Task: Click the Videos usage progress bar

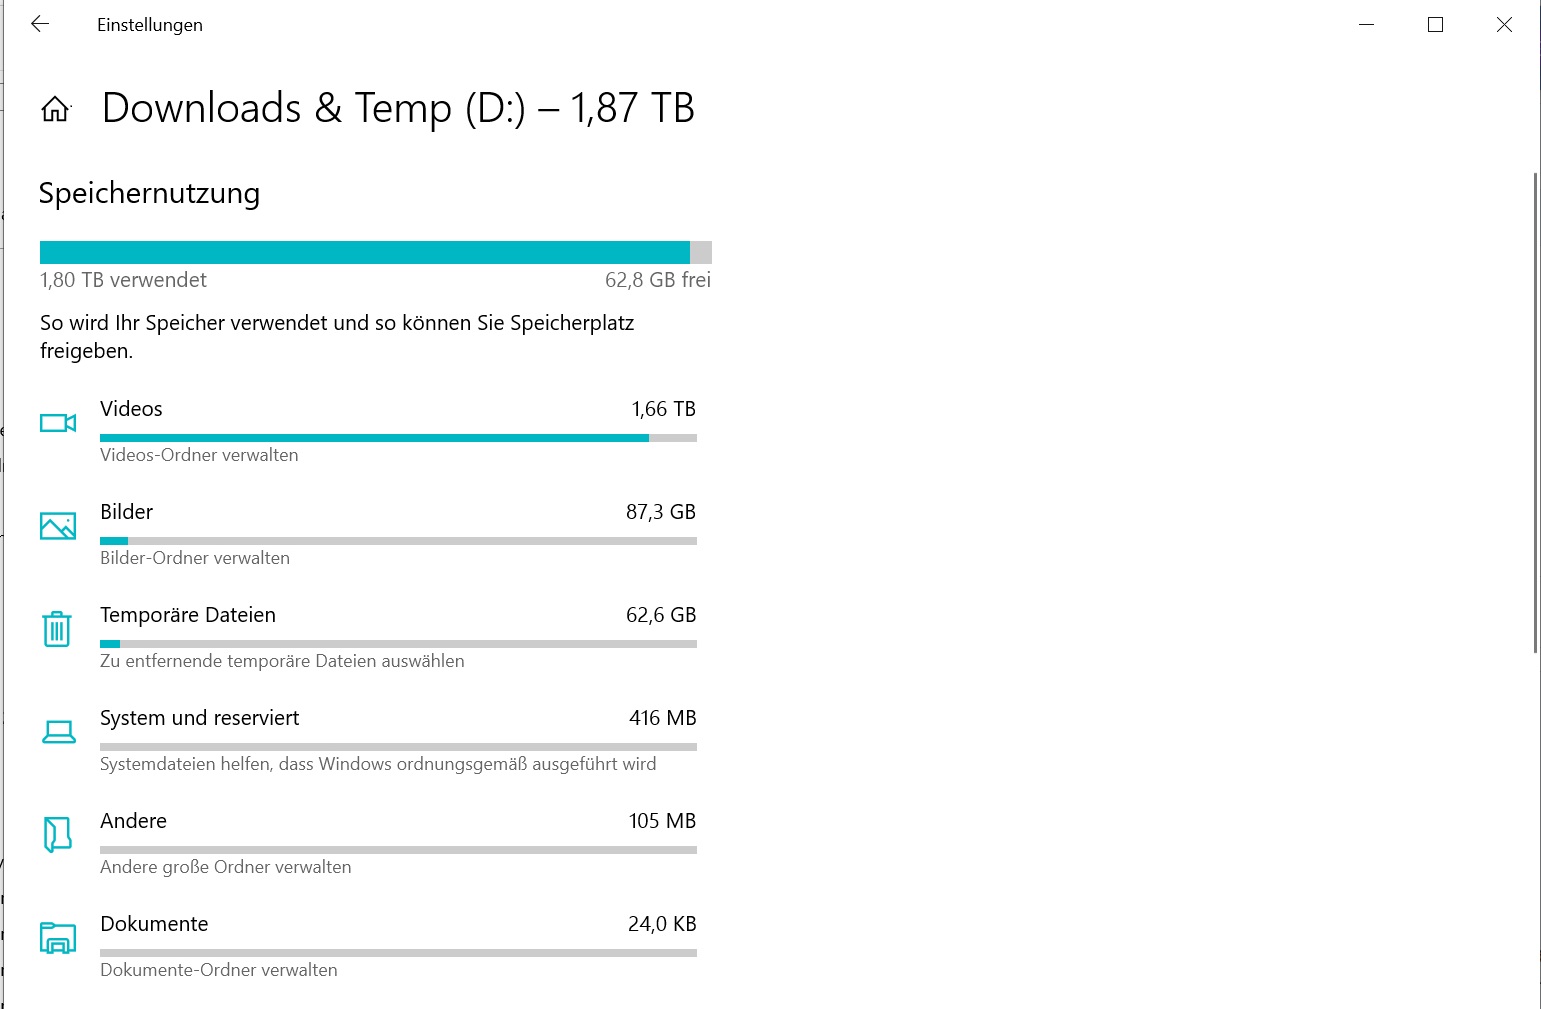Action: tap(398, 438)
